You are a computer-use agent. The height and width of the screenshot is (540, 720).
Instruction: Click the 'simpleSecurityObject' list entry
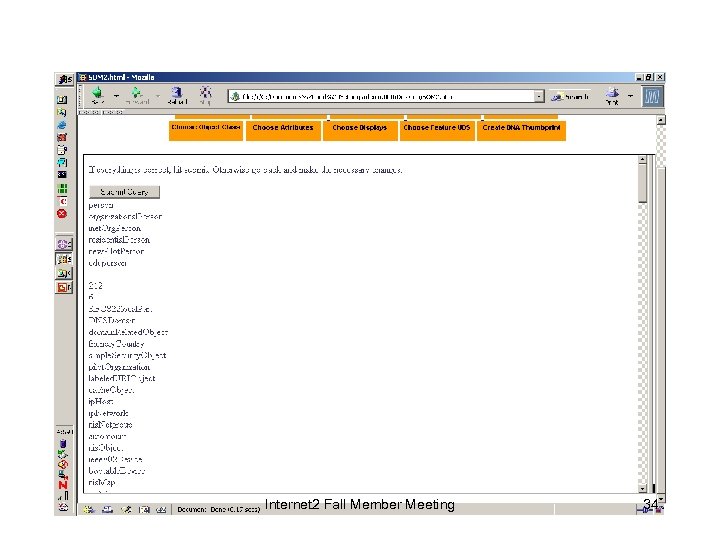click(x=127, y=355)
